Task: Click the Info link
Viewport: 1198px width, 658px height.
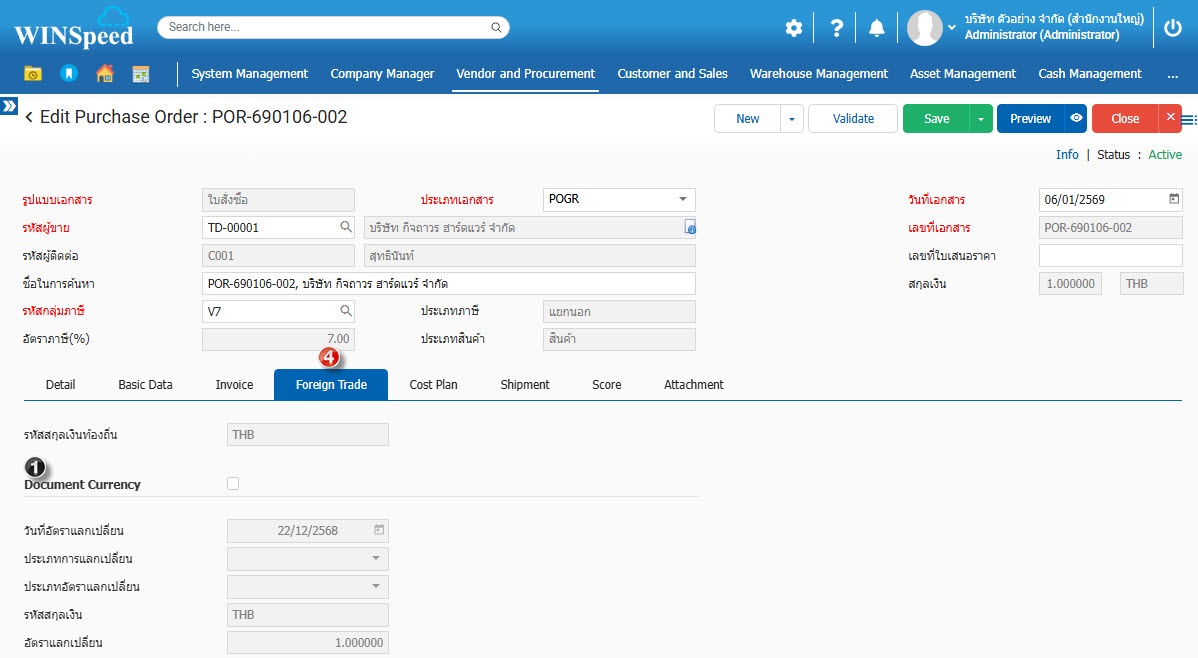Action: point(1067,155)
